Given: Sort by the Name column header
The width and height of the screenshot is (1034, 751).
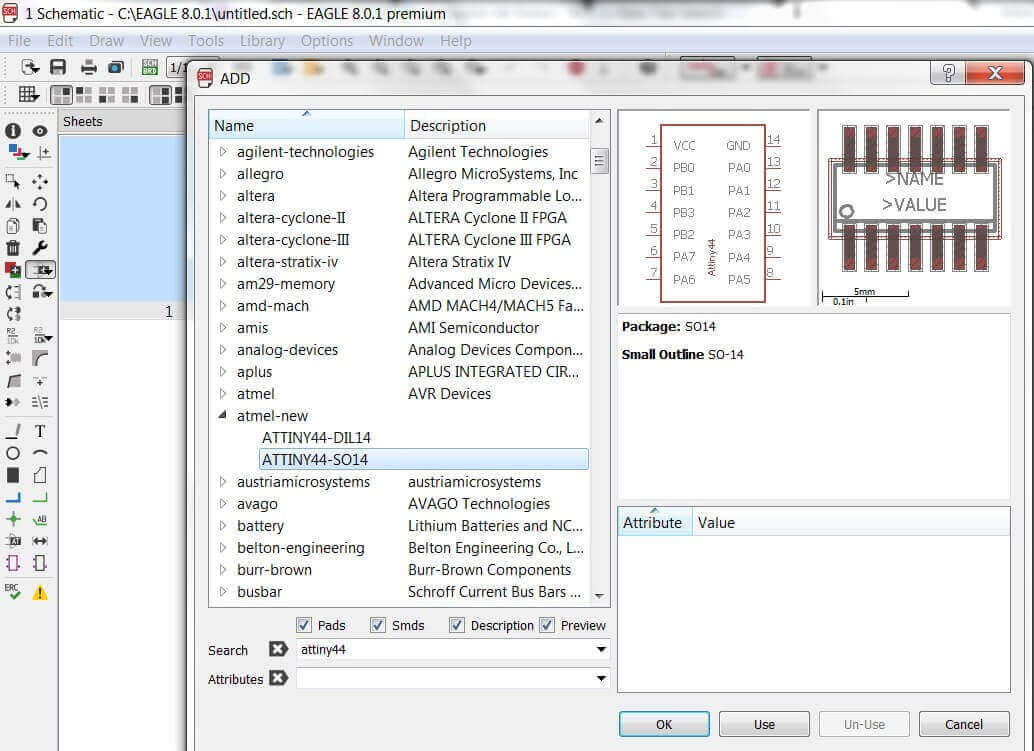Looking at the screenshot, I should [306, 125].
